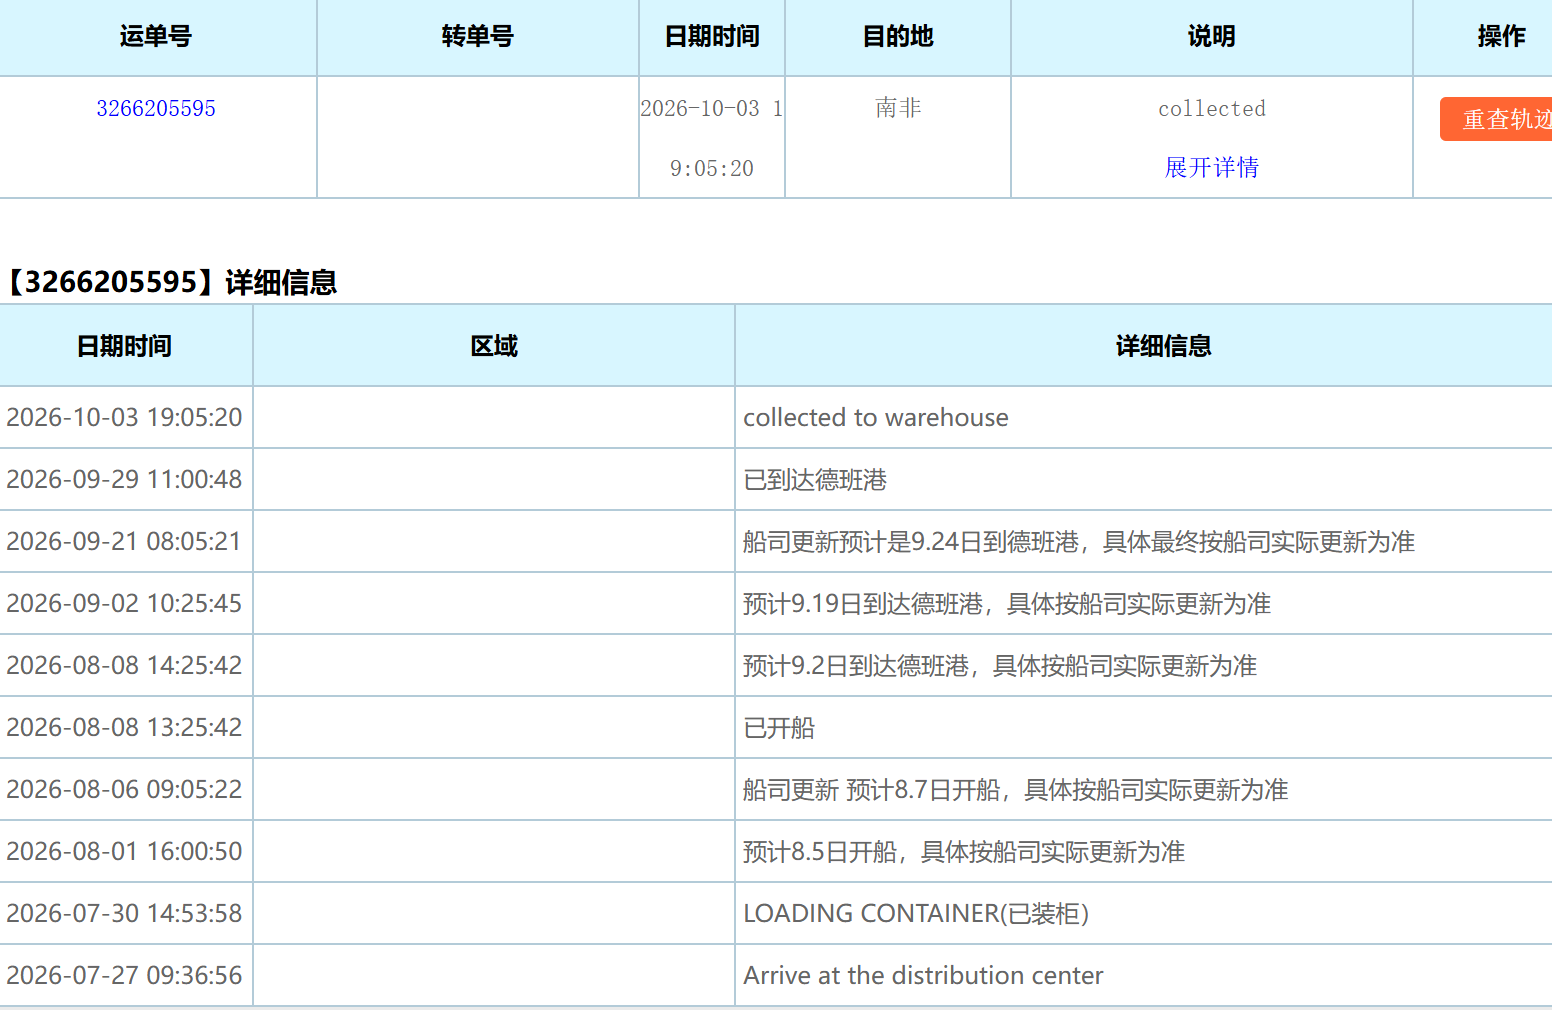Click date cell 2026-08-08 14:25:42
1552x1010 pixels.
point(125,665)
